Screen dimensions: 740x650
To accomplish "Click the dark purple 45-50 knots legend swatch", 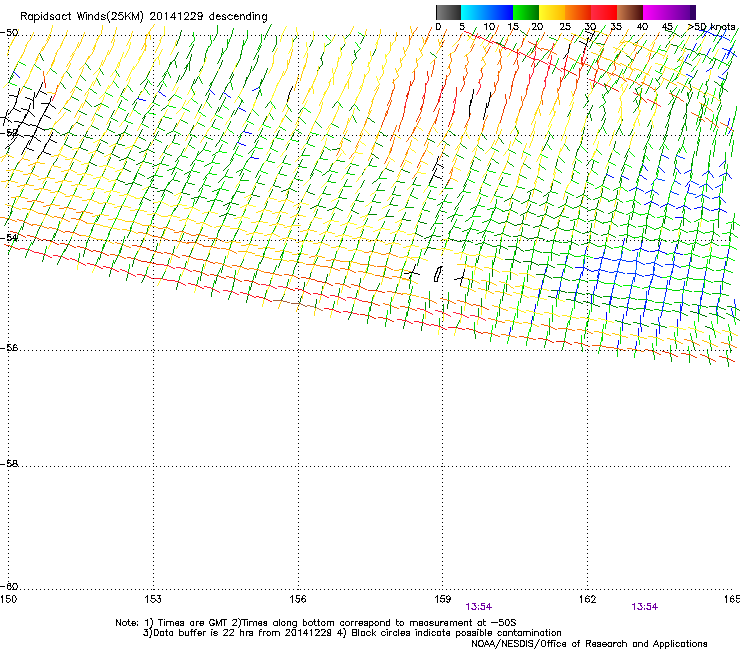I will point(682,12).
